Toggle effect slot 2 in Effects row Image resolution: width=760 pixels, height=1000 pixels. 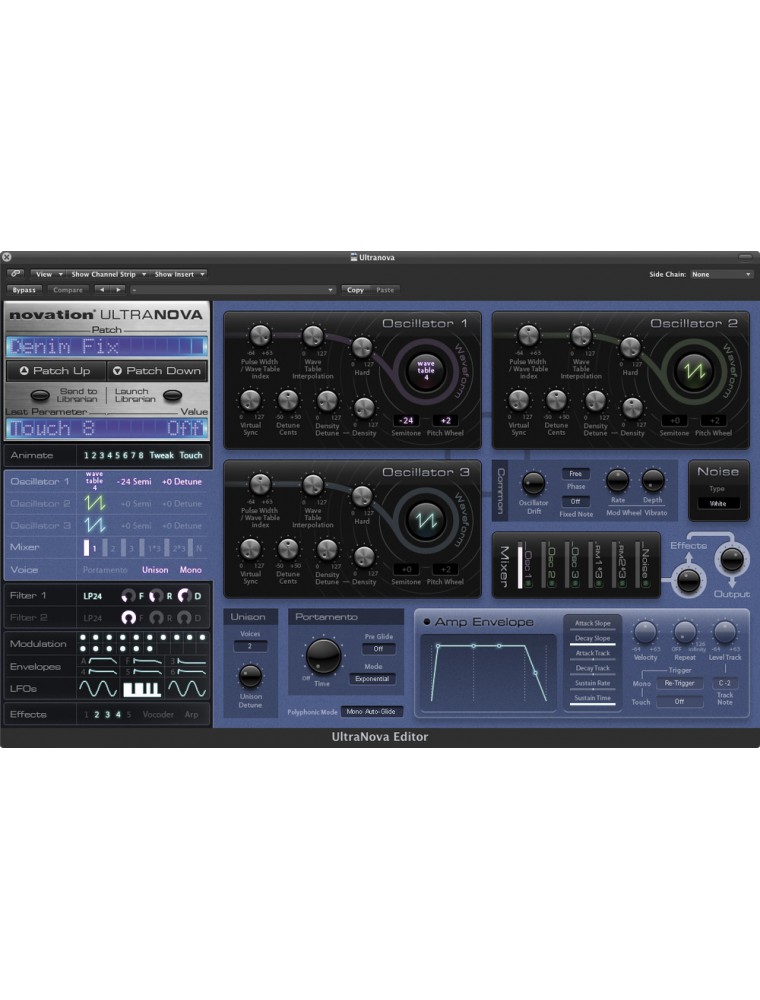(97, 715)
